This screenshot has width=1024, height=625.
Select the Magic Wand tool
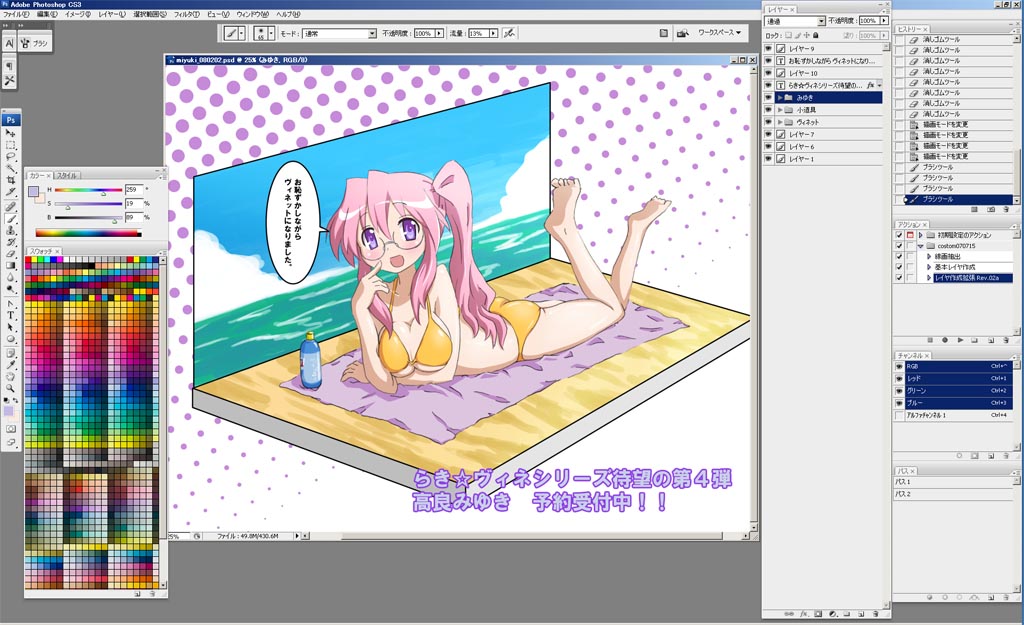pos(10,168)
